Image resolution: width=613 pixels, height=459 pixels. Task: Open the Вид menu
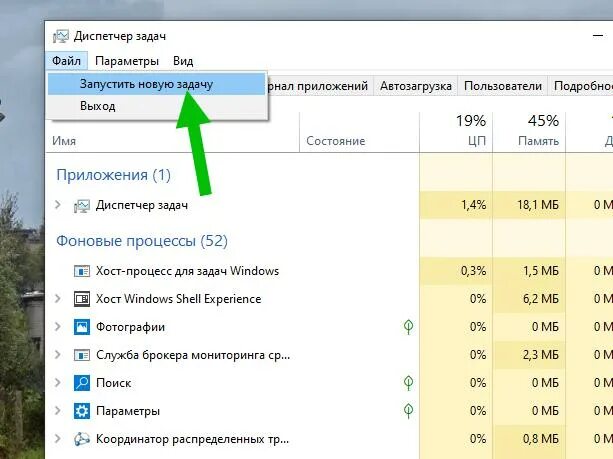point(183,61)
